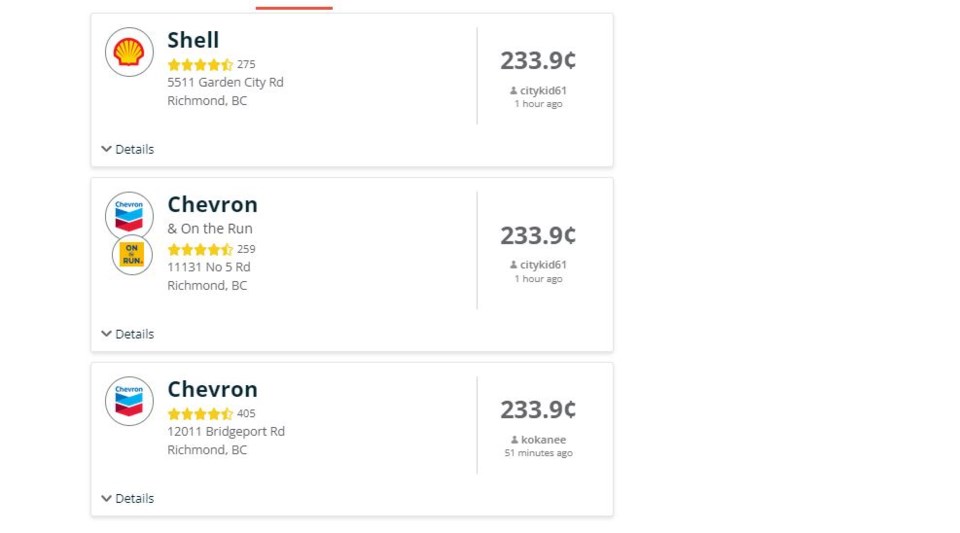Expand Details for the Shell station
The height and width of the screenshot is (533, 960).
pyautogui.click(x=127, y=149)
